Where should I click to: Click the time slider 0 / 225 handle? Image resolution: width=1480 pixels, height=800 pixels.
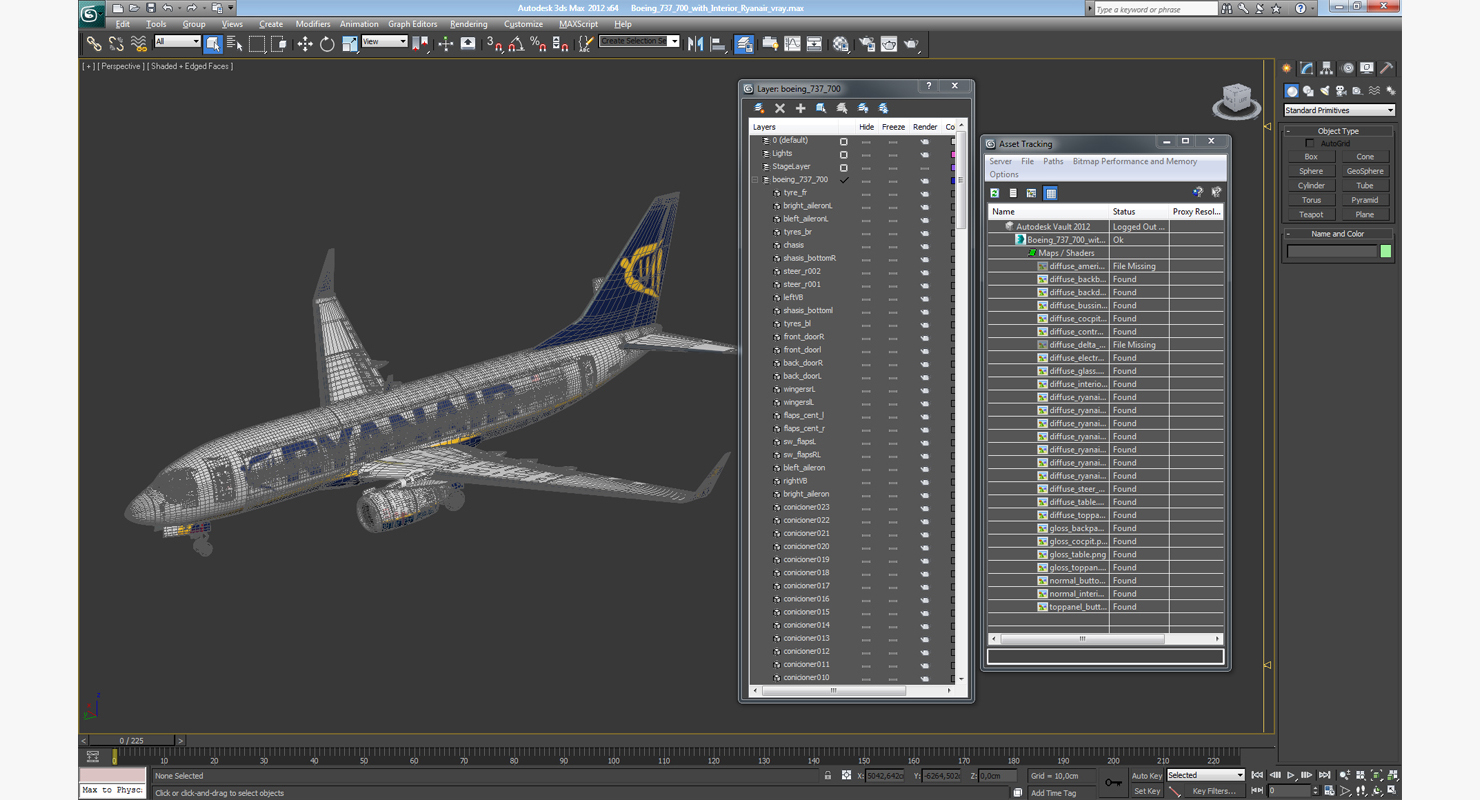(x=131, y=741)
